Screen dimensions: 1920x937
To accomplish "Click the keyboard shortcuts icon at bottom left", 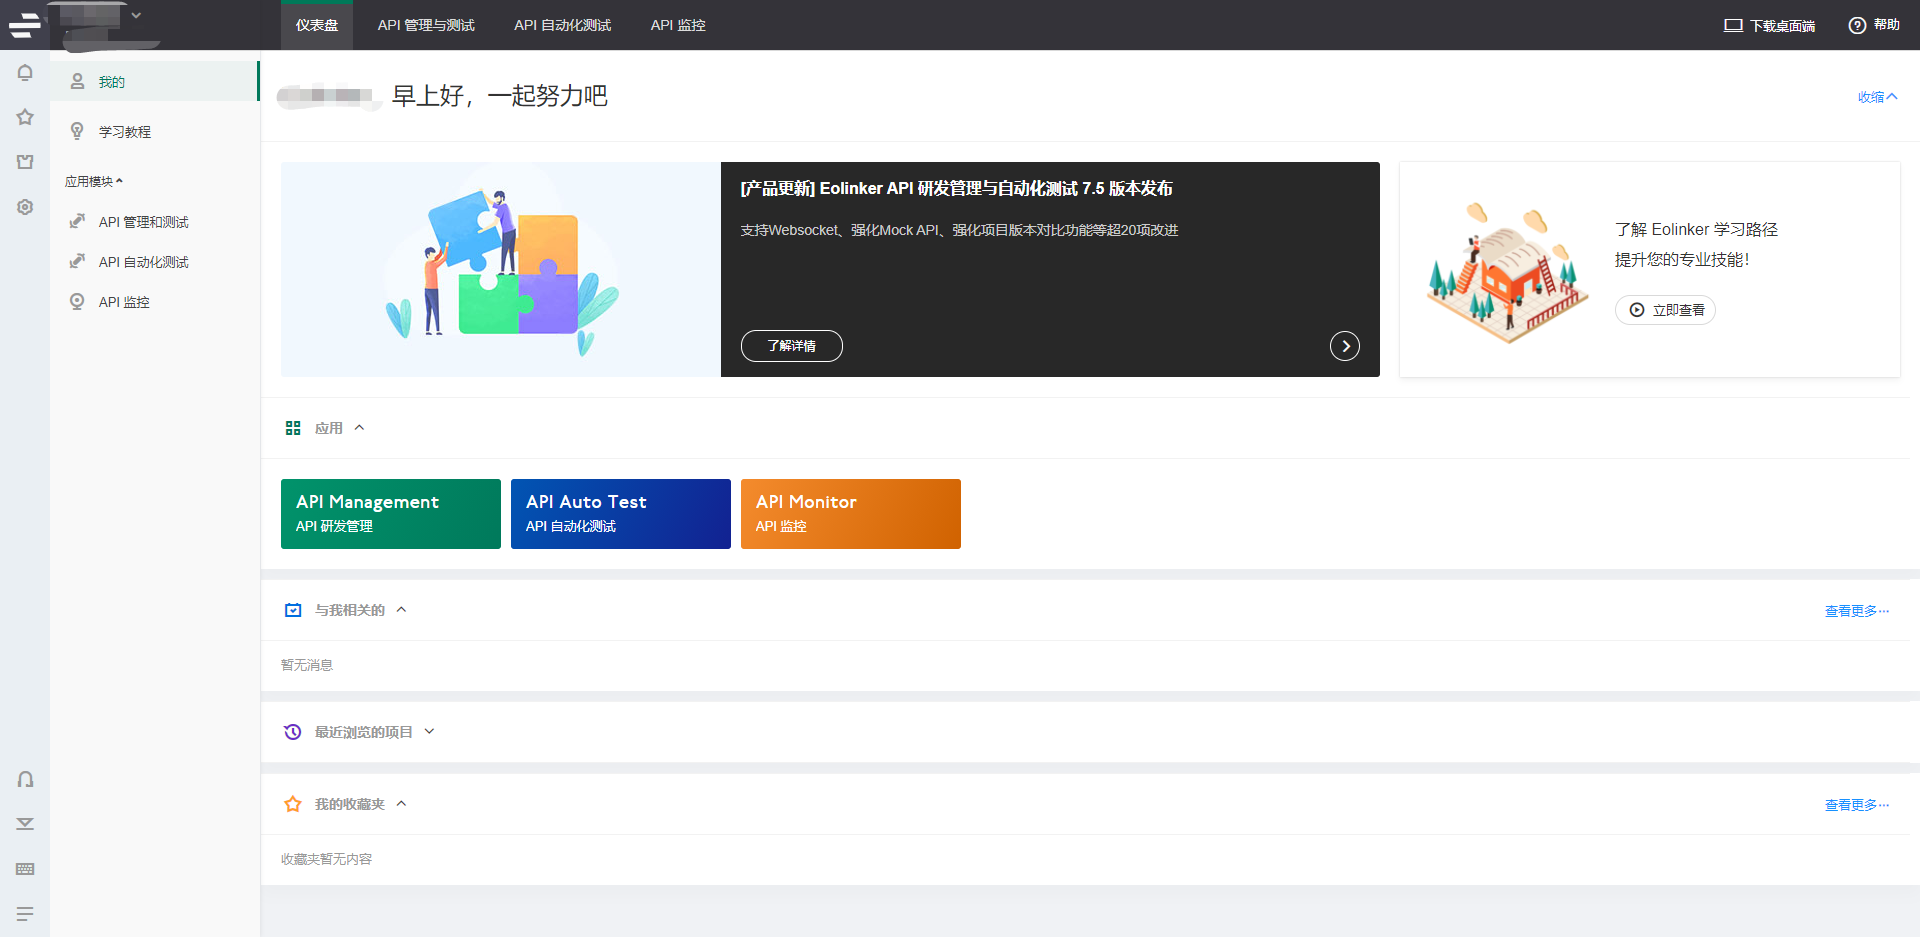I will click(25, 869).
